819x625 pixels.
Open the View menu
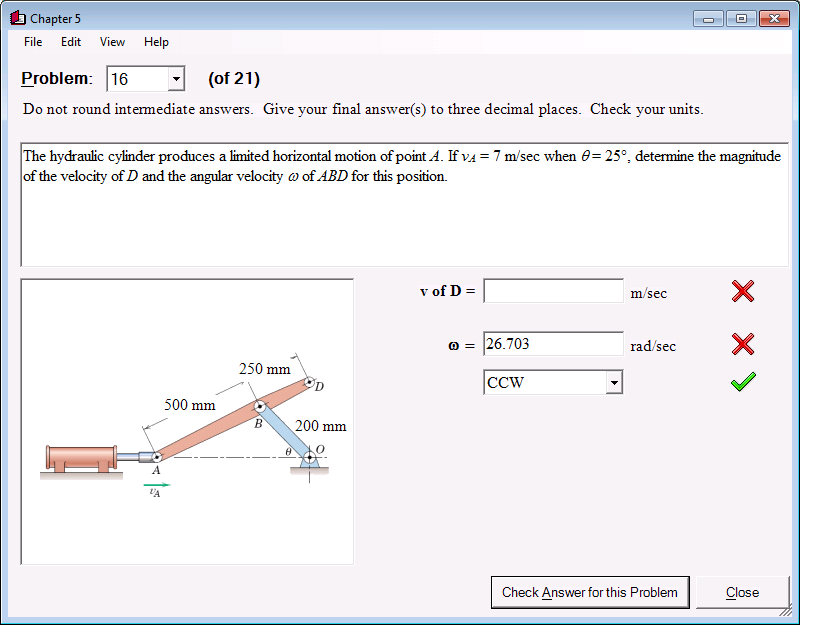pos(111,42)
